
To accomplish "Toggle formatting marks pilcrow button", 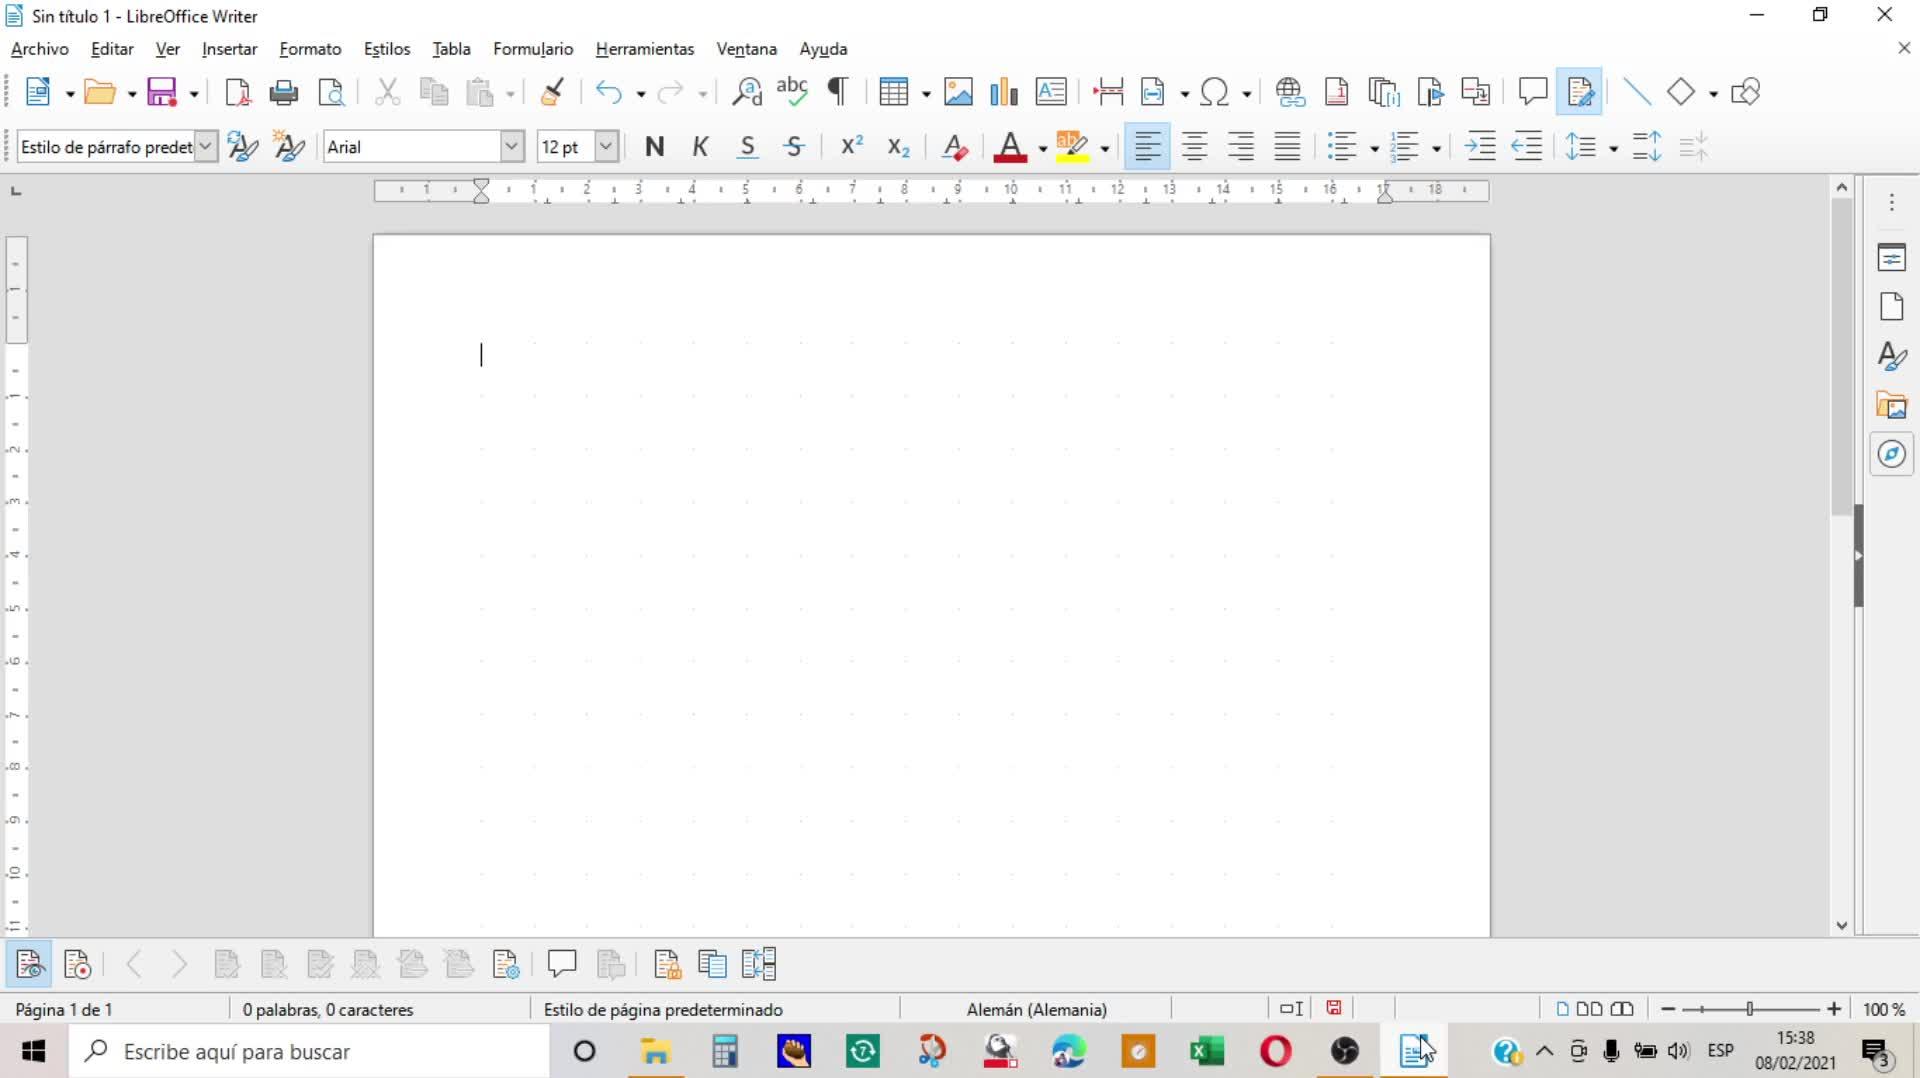I will point(838,92).
